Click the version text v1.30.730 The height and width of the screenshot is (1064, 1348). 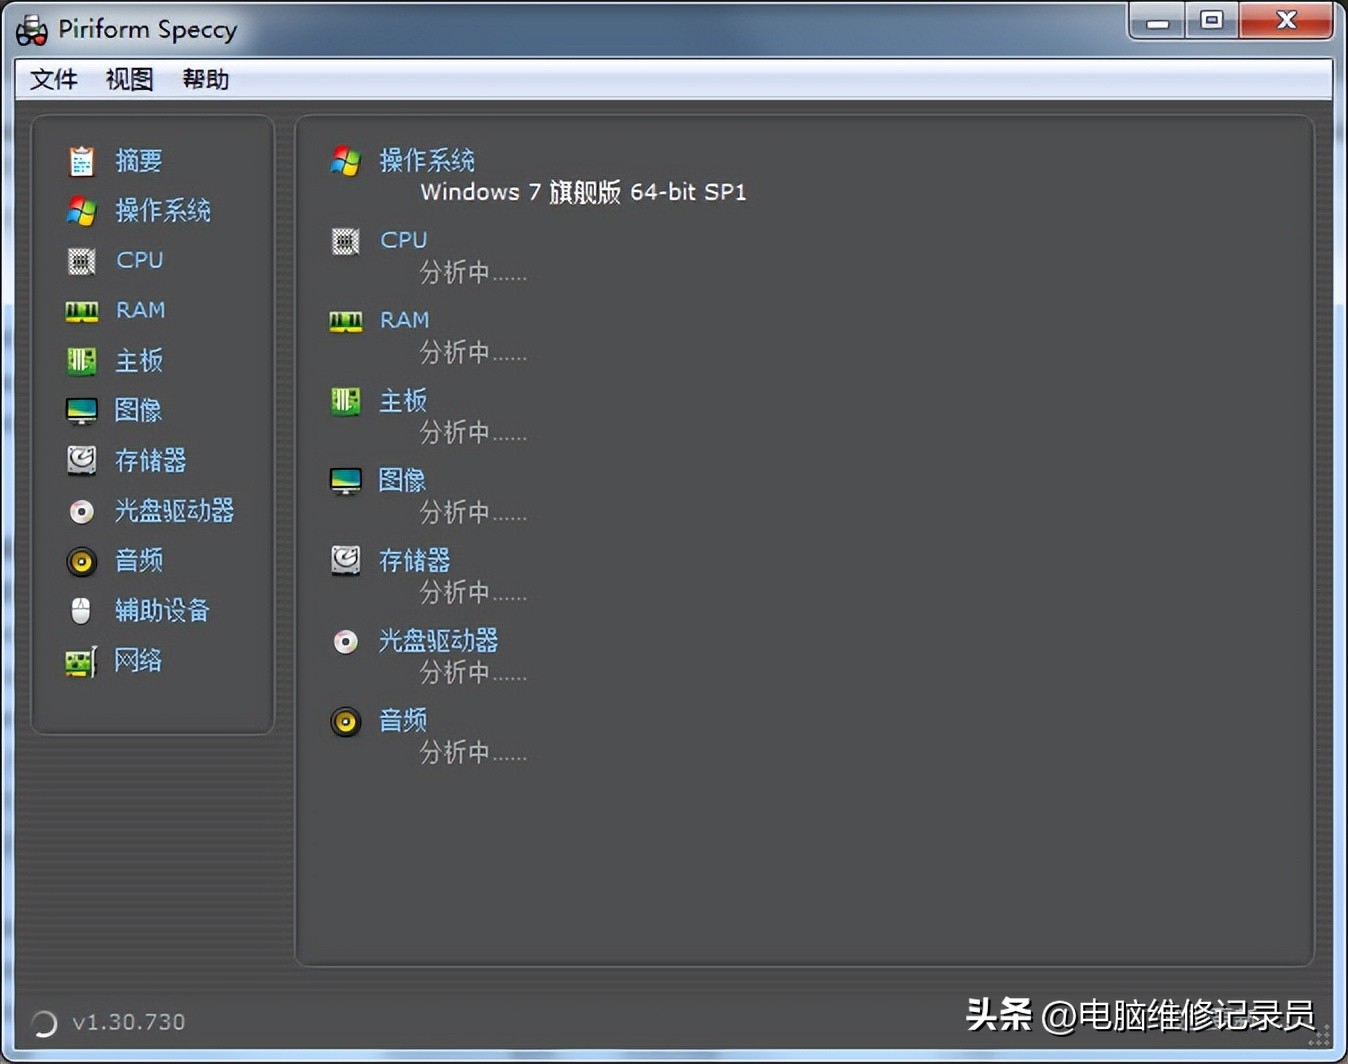pyautogui.click(x=129, y=1022)
